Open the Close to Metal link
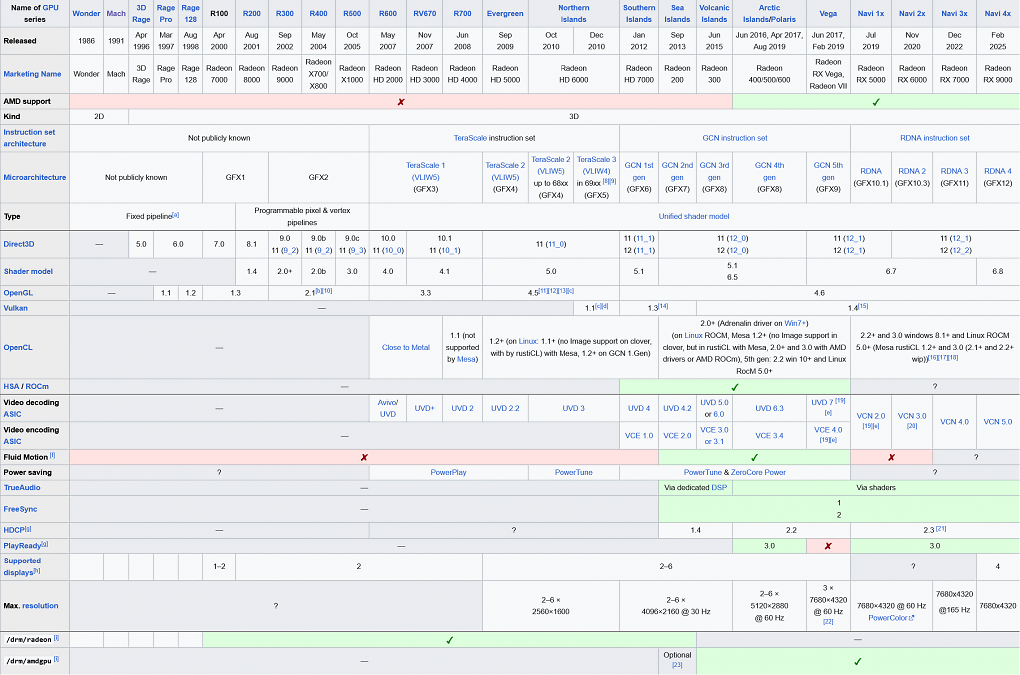Screen dimensions: 1020x675 405,348
